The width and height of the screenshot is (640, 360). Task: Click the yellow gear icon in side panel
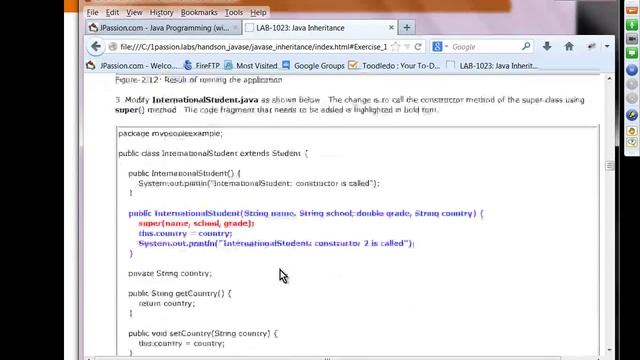point(632,131)
